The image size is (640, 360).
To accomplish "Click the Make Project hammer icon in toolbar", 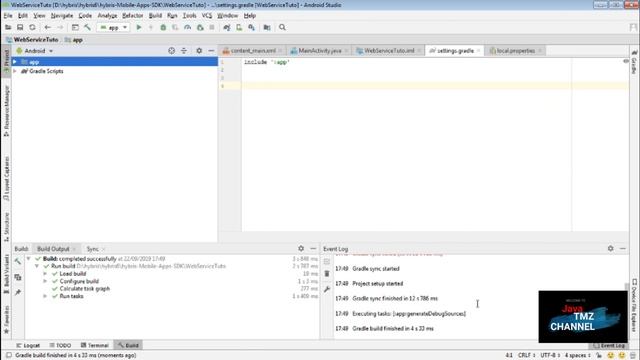I will pyautogui.click(x=87, y=27).
